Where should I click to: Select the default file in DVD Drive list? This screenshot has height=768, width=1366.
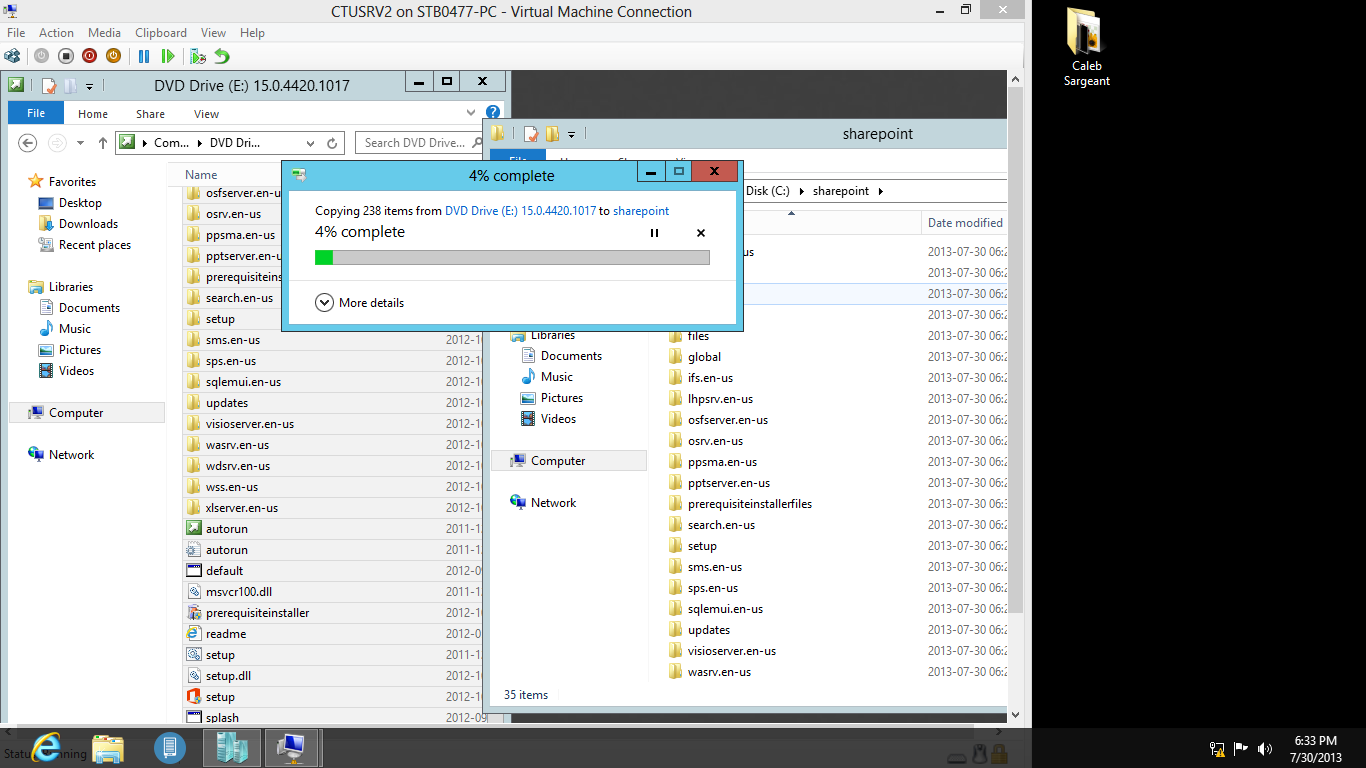224,571
